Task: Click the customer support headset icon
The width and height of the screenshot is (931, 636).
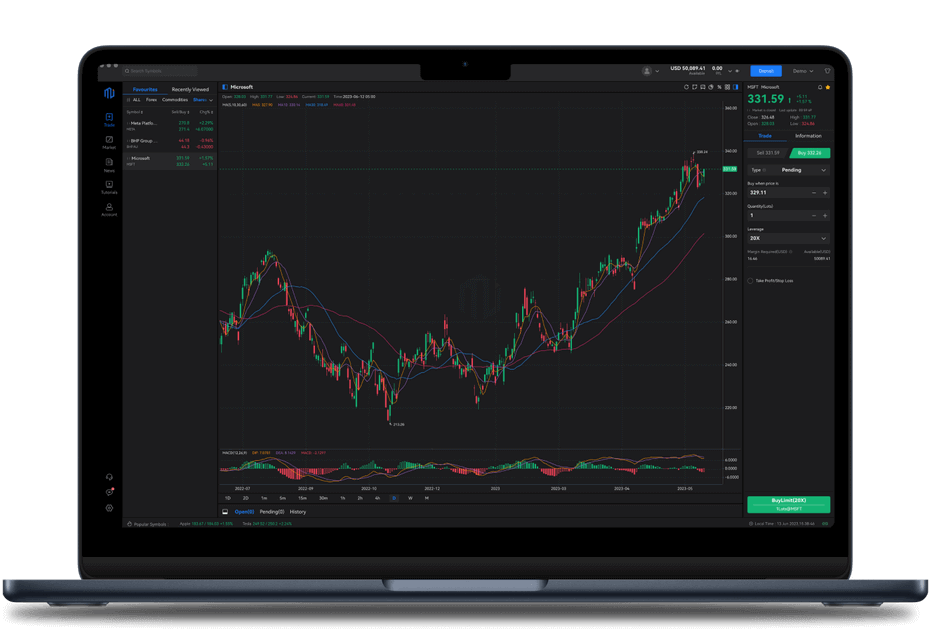Action: (x=109, y=476)
